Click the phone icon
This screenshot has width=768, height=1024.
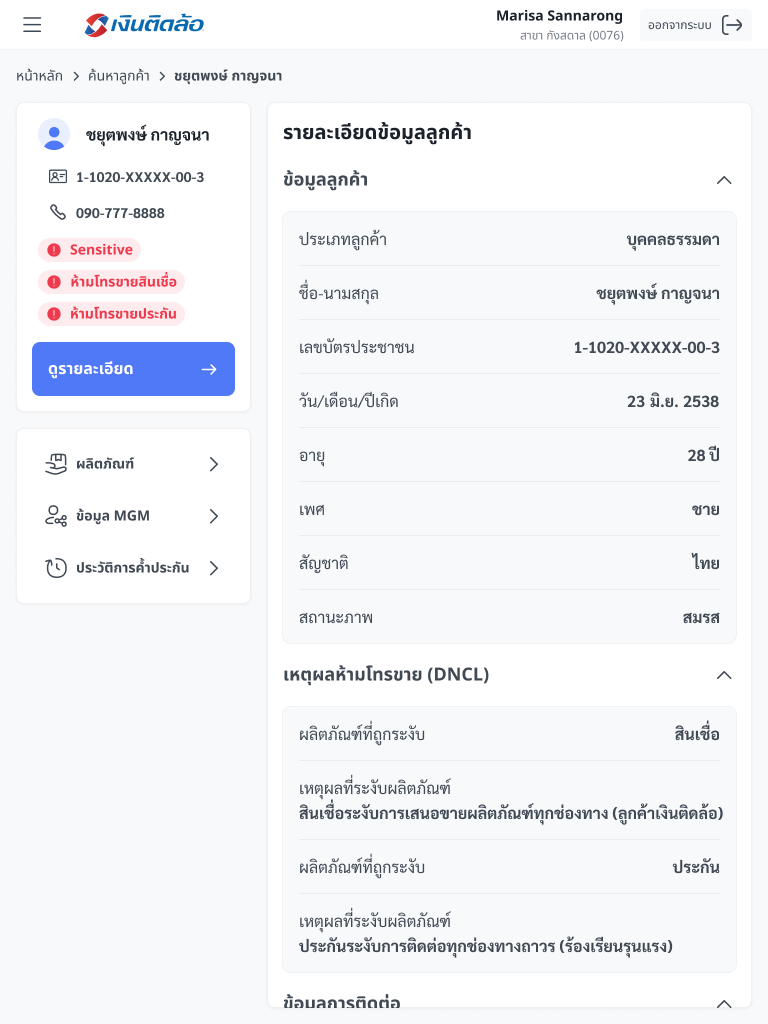pos(58,213)
